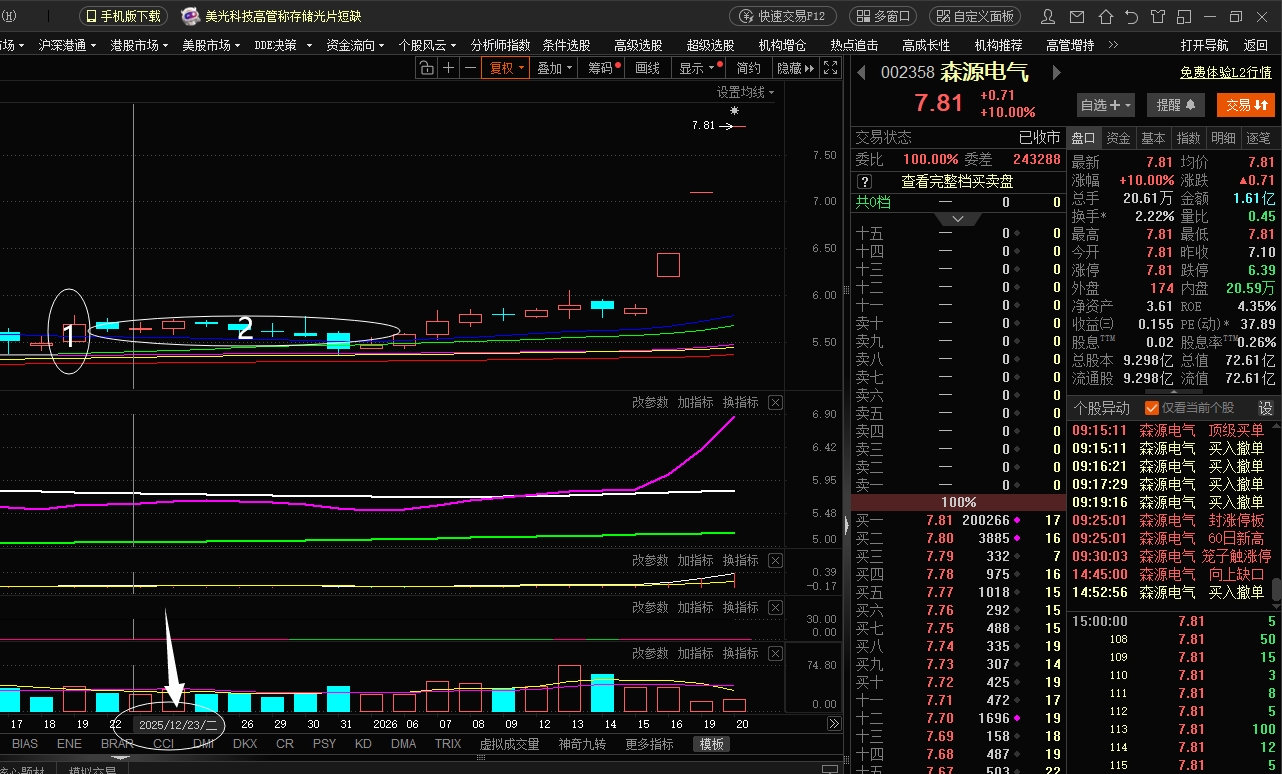Open 显示 display dropdown
1282x774 pixels.
click(697, 68)
